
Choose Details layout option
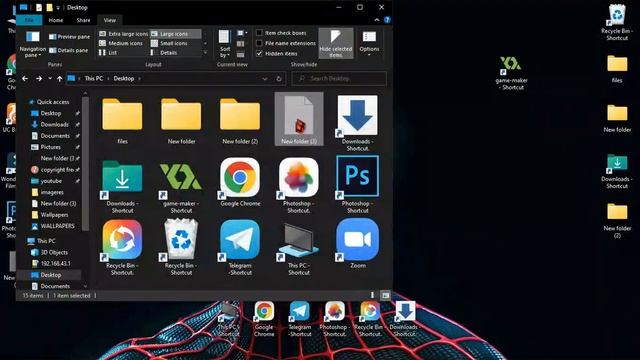[x=164, y=53]
